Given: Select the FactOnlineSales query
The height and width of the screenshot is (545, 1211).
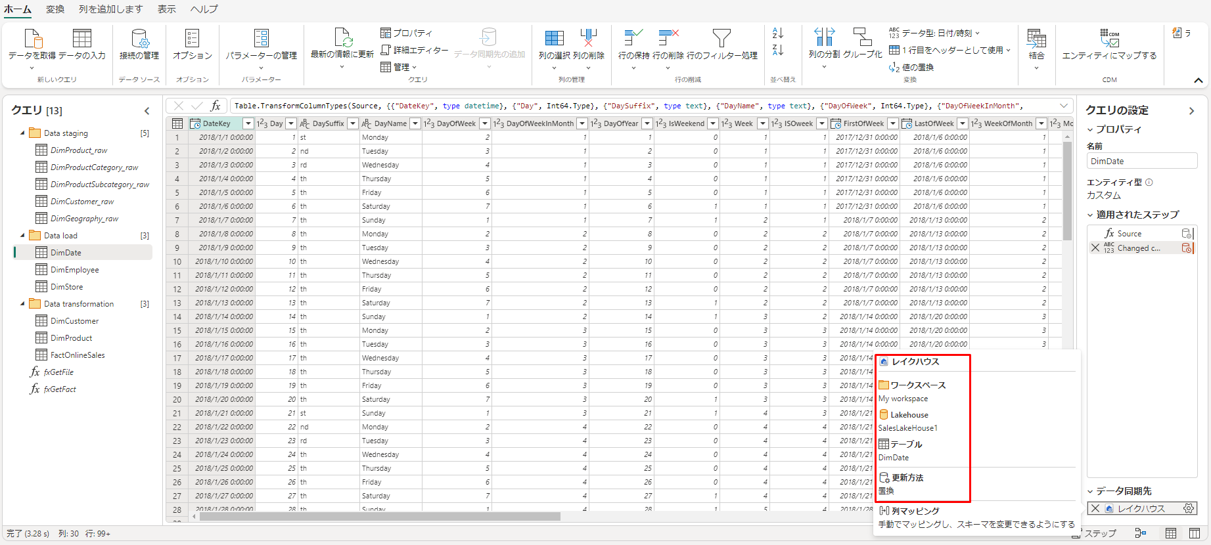Looking at the screenshot, I should [x=77, y=355].
